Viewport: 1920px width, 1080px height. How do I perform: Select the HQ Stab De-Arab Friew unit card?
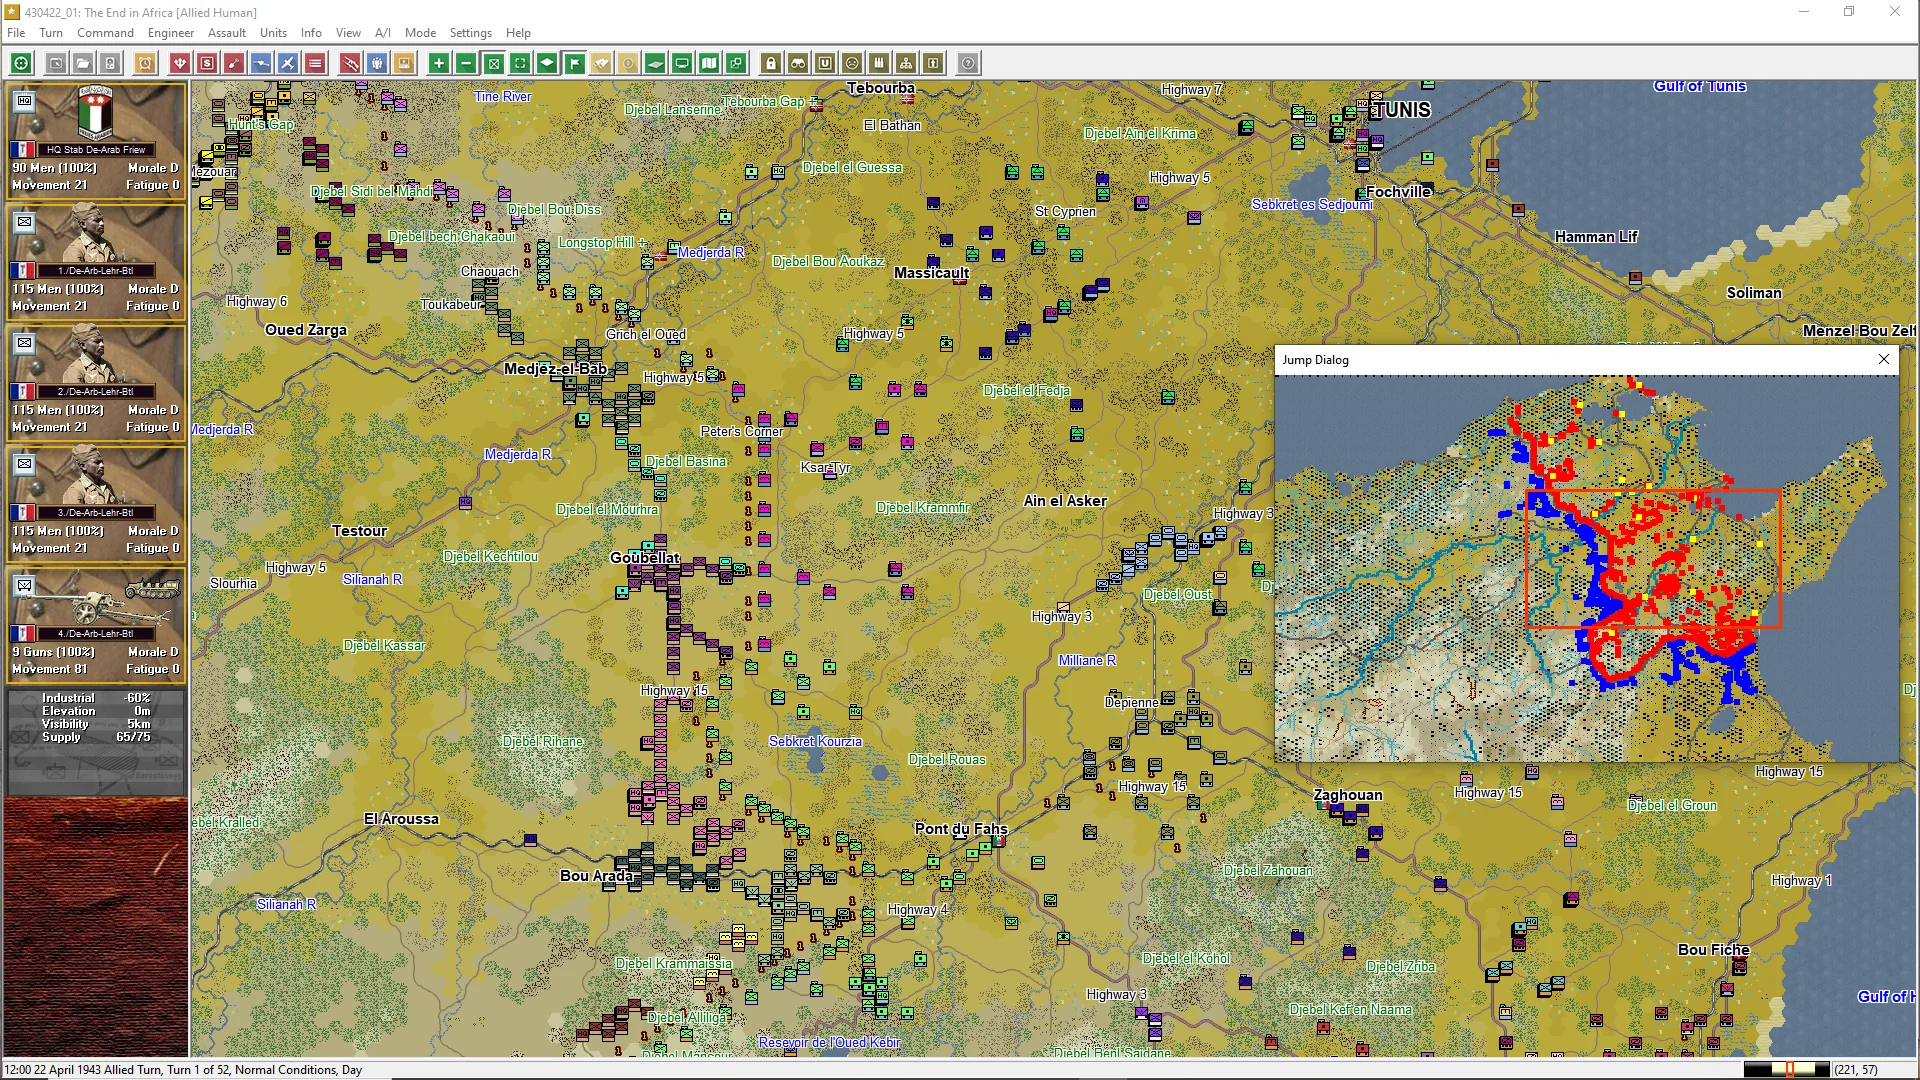click(96, 139)
